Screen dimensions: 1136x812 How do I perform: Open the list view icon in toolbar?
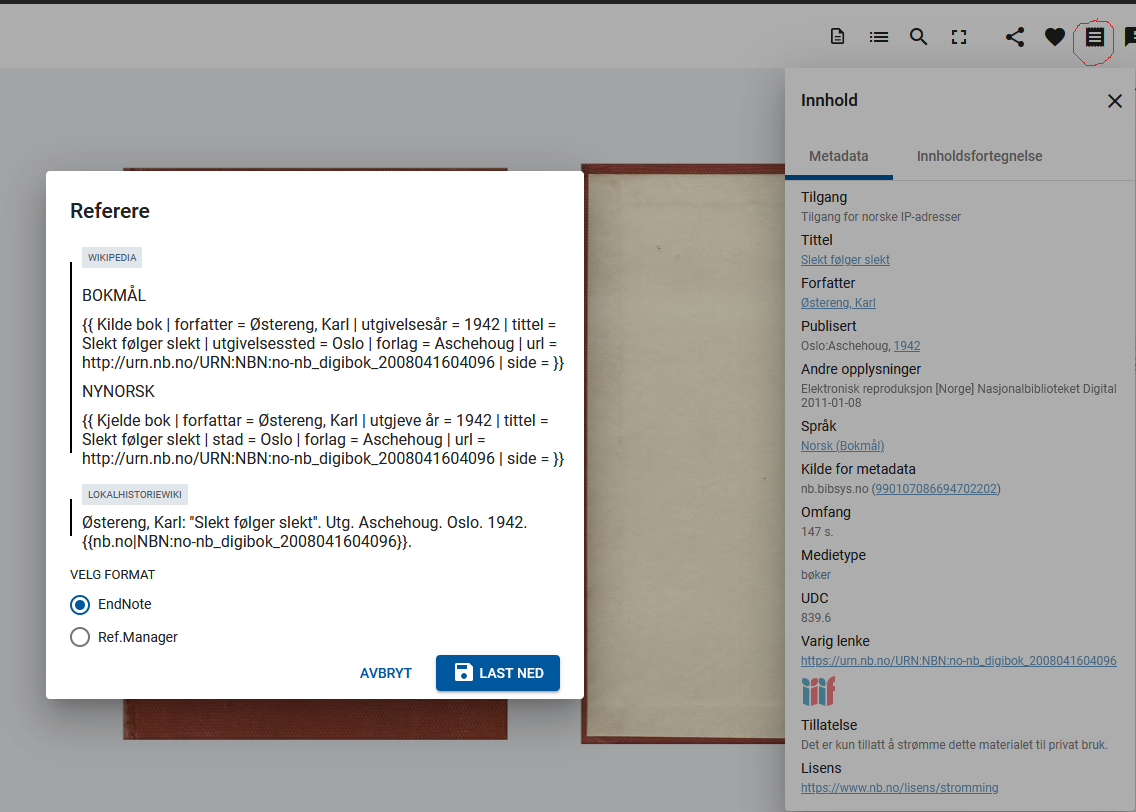pyautogui.click(x=879, y=37)
